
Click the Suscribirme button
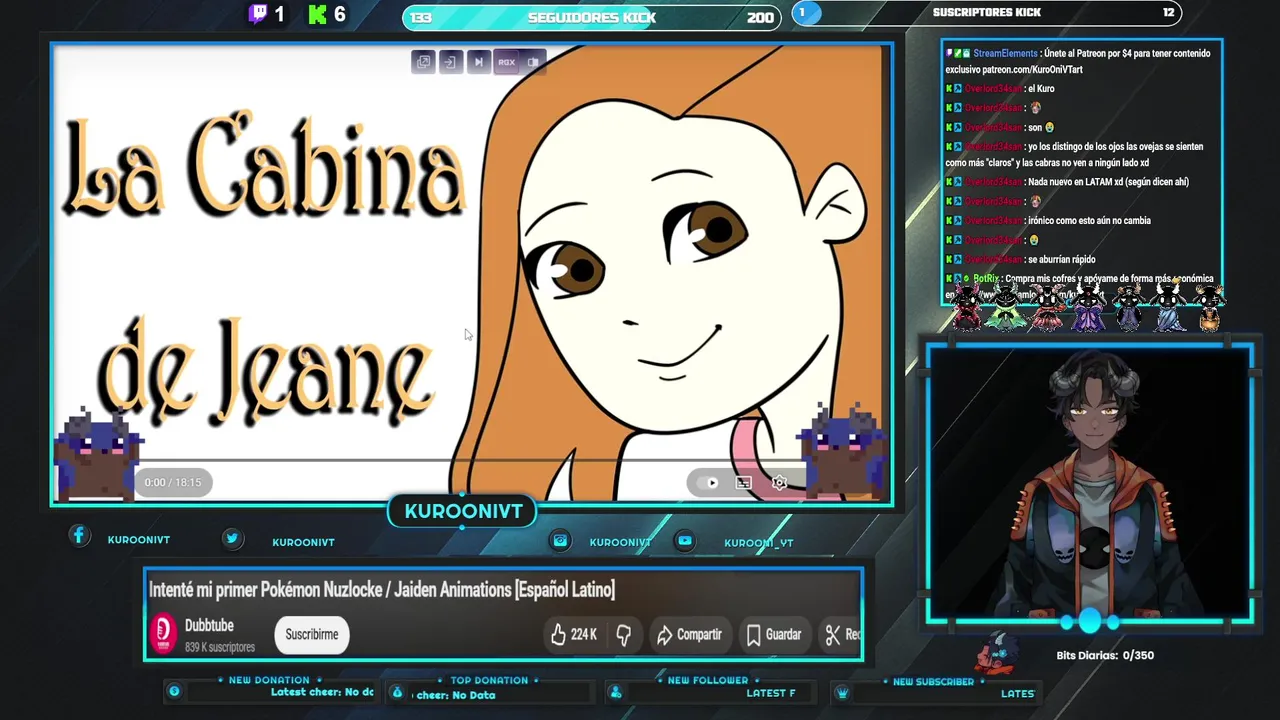pos(312,634)
